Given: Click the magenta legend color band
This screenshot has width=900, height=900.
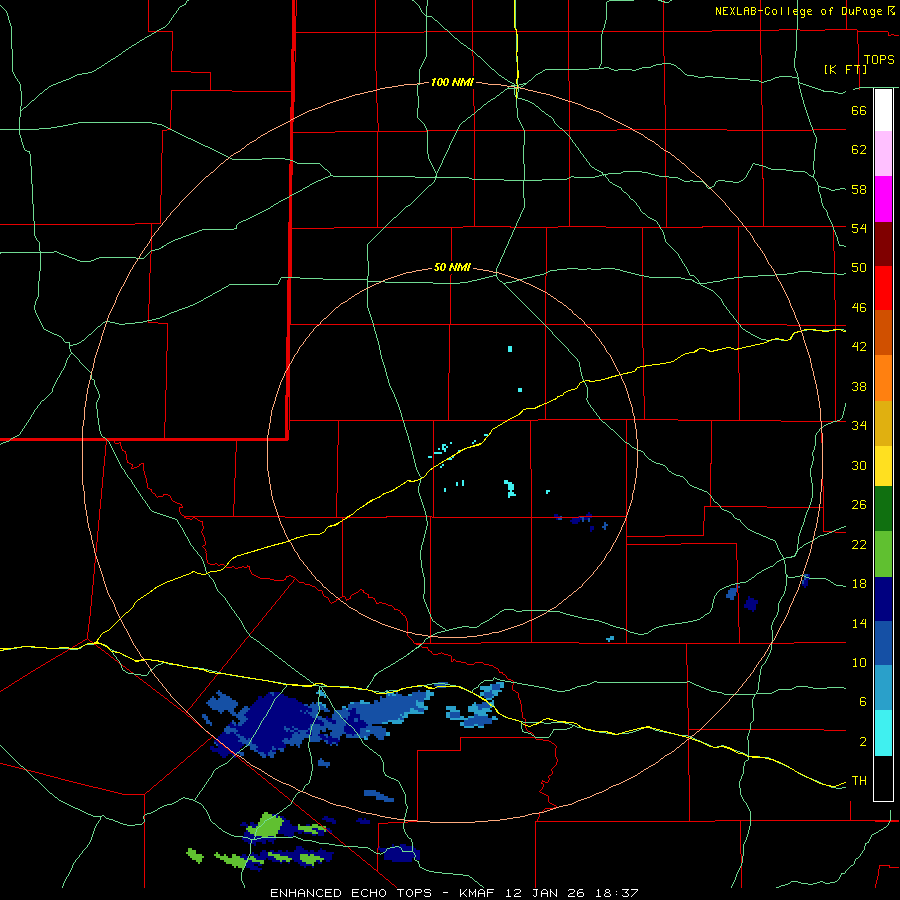Looking at the screenshot, I should click(x=883, y=199).
